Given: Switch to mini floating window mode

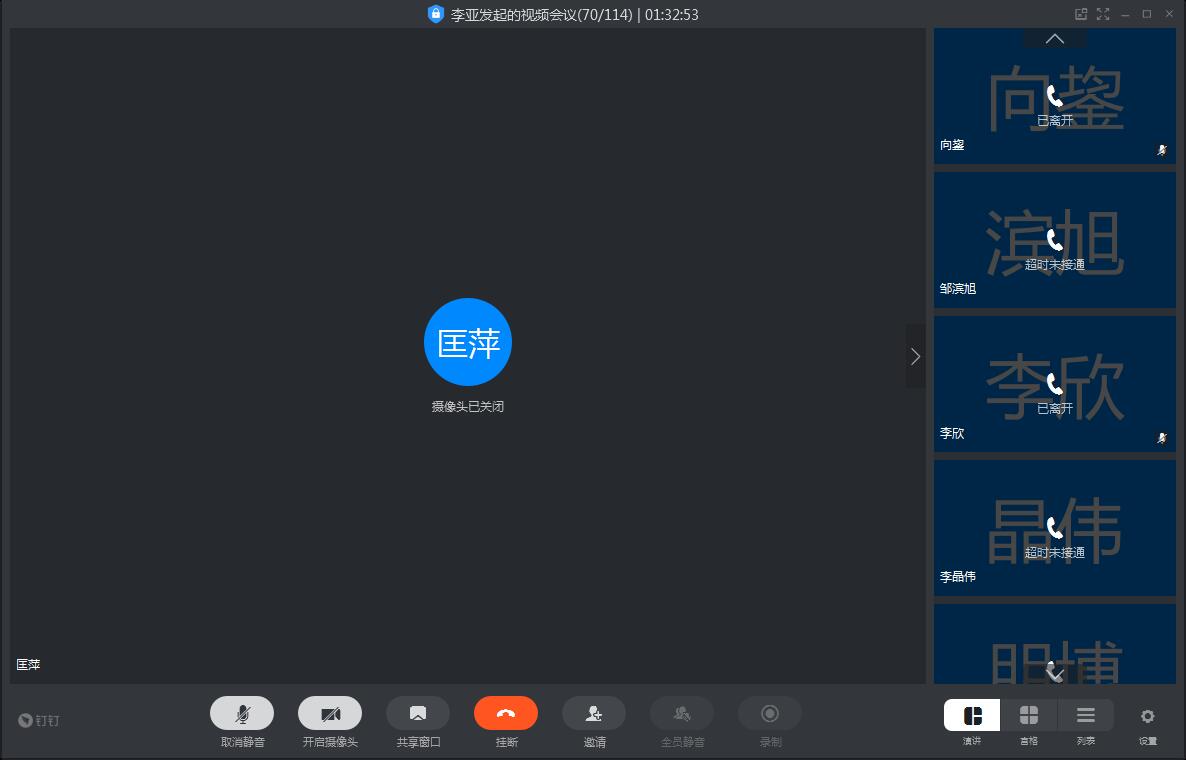Looking at the screenshot, I should (1081, 14).
